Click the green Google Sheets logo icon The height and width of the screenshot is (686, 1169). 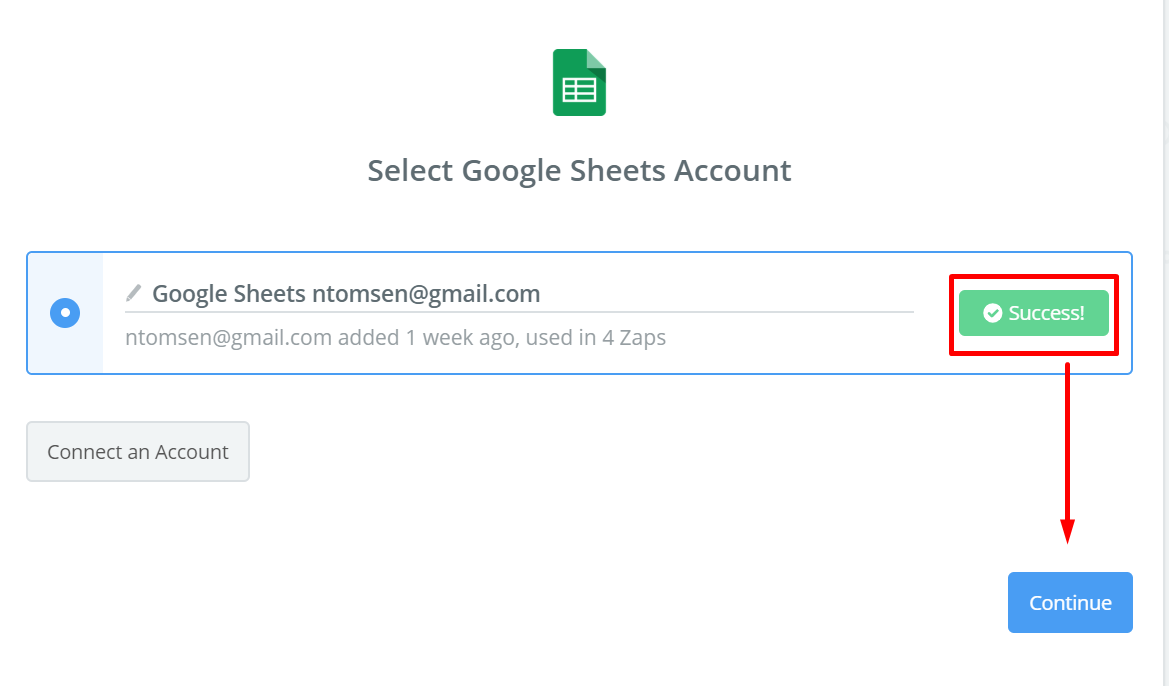coord(579,82)
